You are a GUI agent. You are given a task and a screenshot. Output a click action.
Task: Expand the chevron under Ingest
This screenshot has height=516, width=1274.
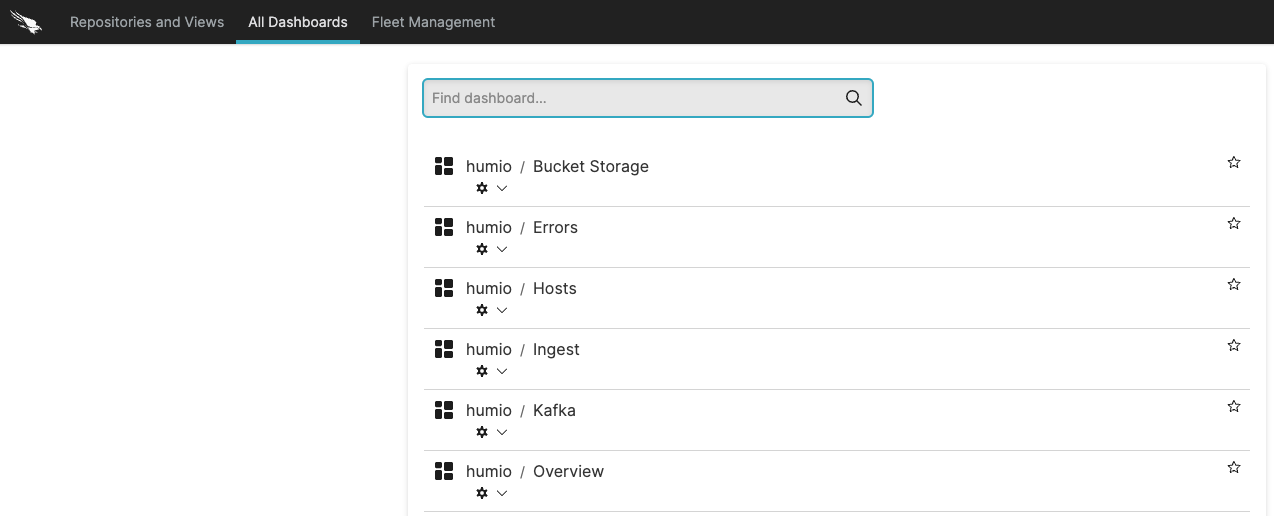pos(502,371)
